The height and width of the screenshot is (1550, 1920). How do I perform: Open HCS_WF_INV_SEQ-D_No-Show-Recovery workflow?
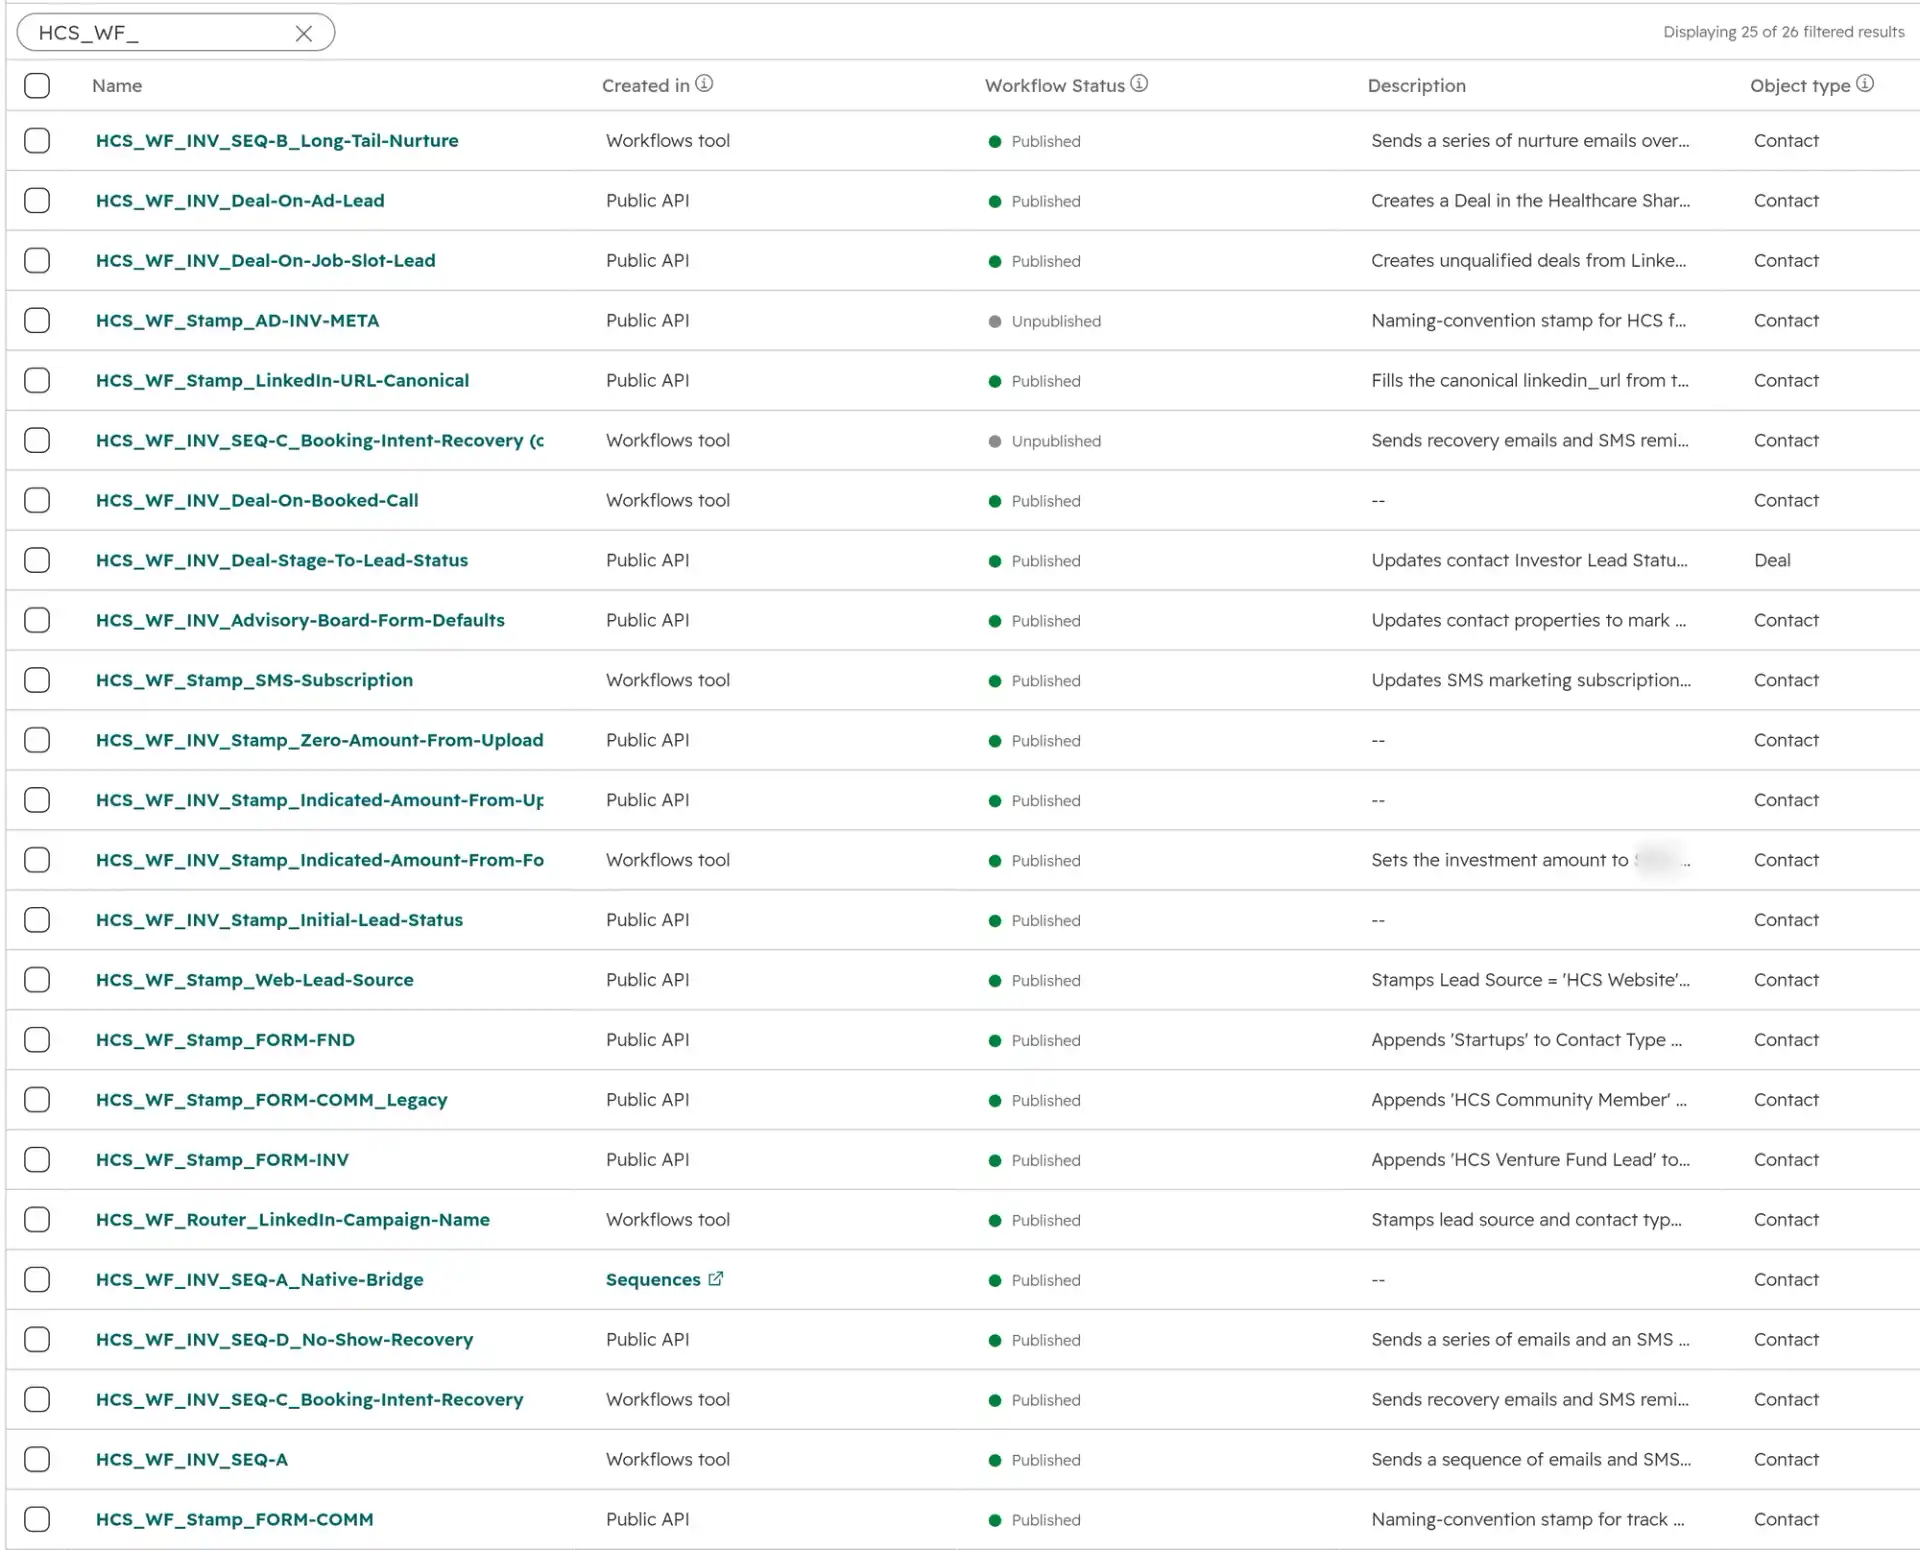click(x=284, y=1340)
